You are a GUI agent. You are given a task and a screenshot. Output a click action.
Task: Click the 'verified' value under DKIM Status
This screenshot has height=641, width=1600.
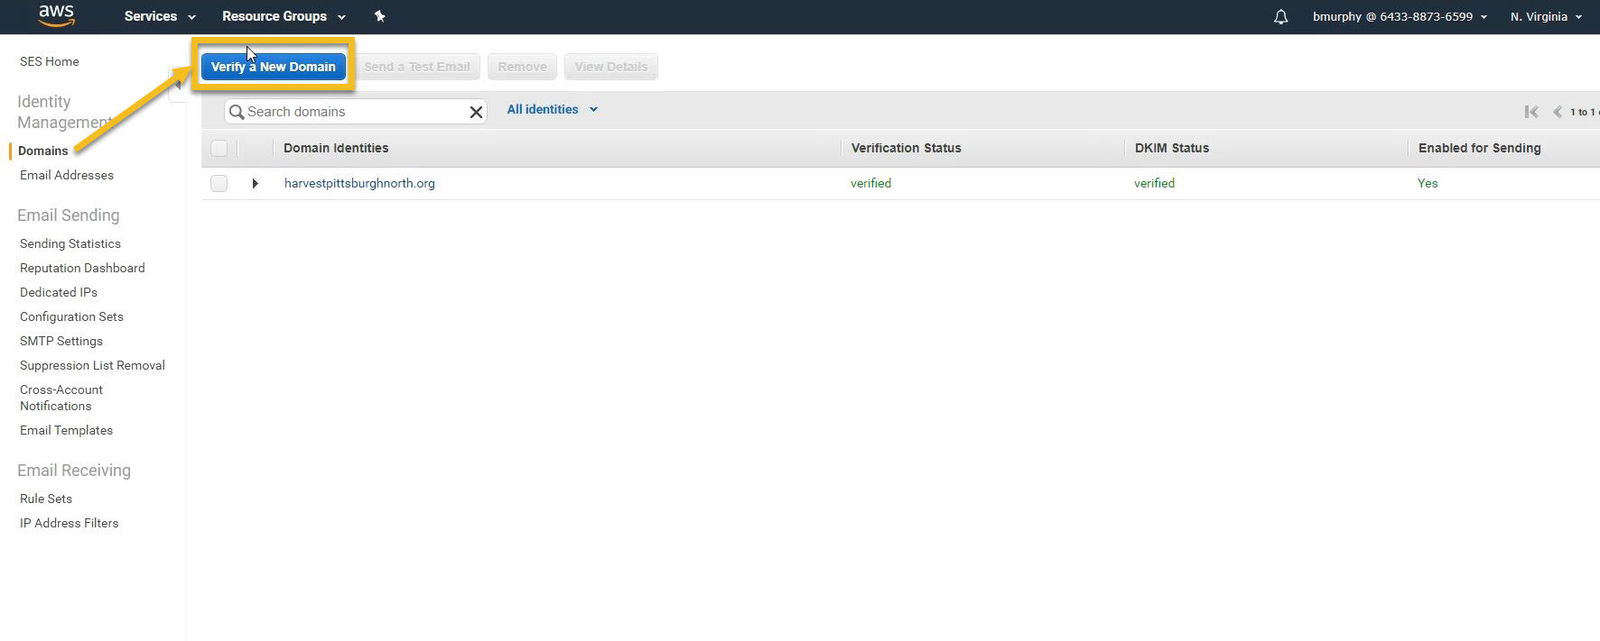pos(1154,183)
